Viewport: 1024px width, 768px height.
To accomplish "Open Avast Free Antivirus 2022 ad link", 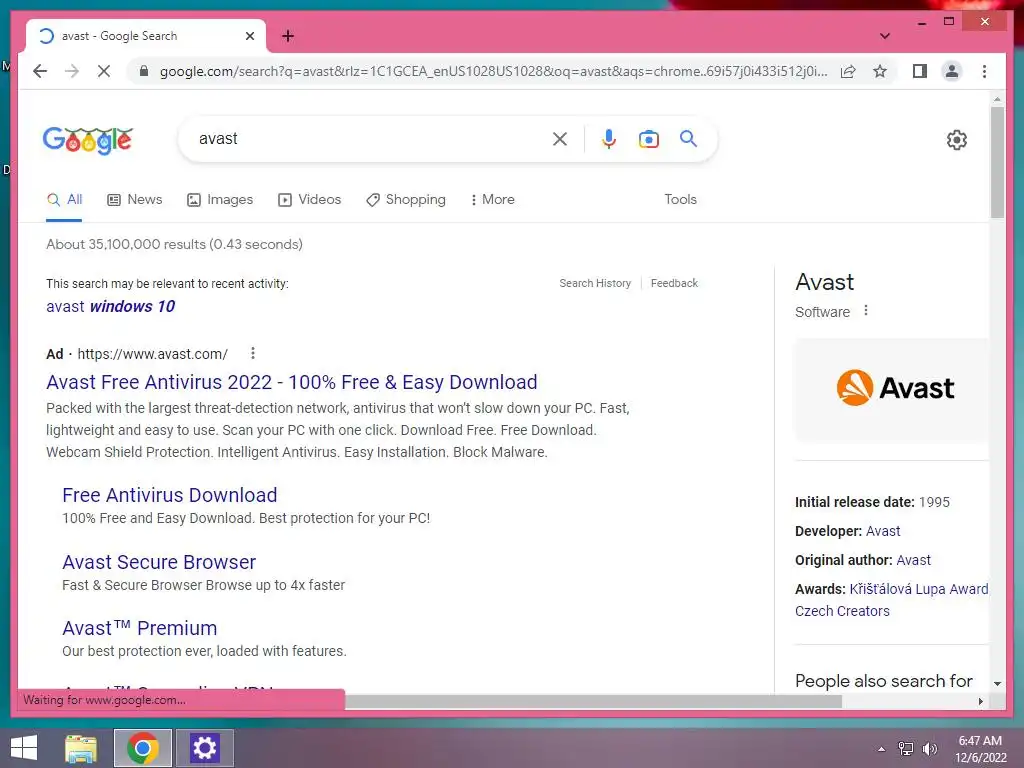I will pyautogui.click(x=291, y=382).
